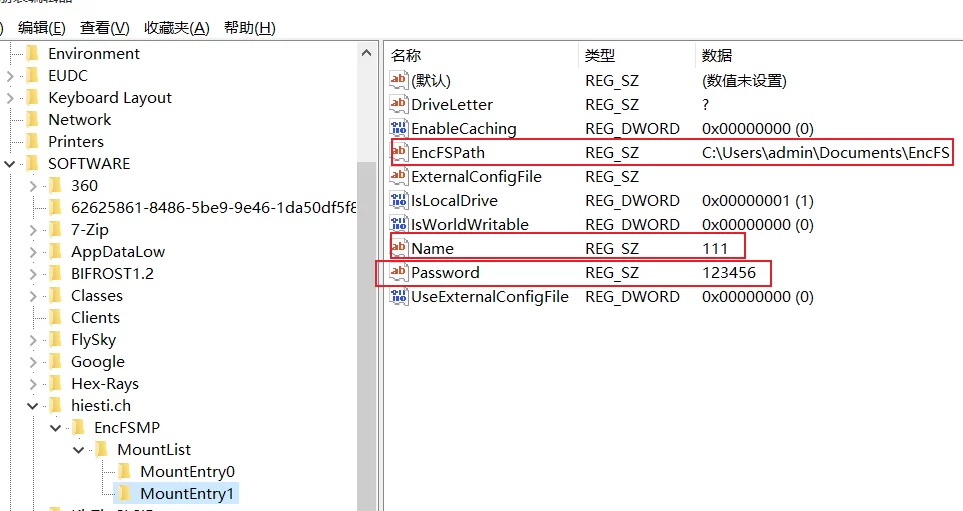Click the binary DWORD icon beside EnableCaching

[x=399, y=129]
